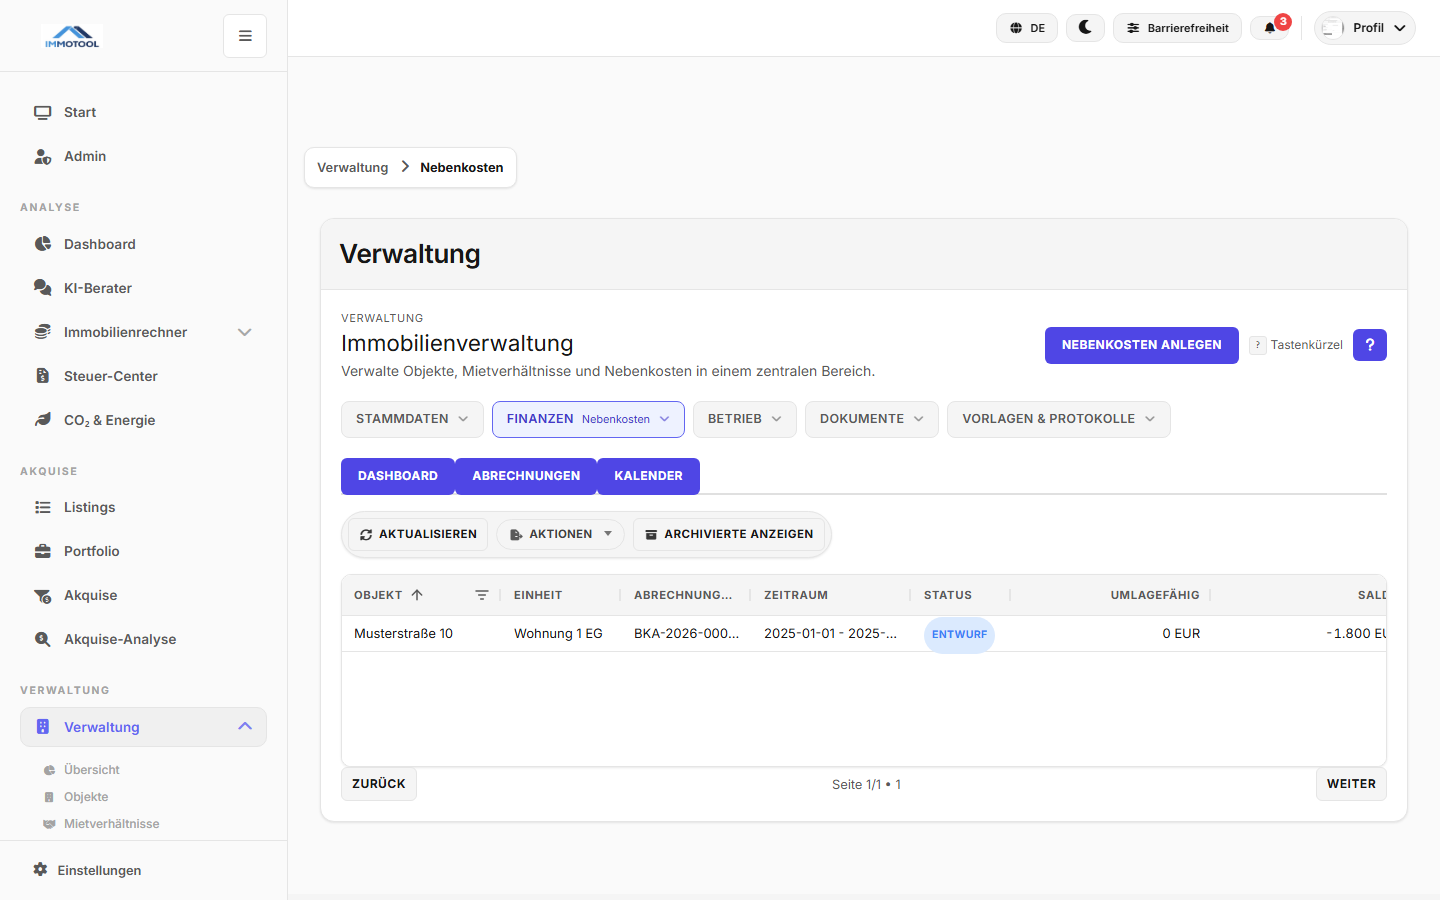Open the KI-Berater chat page
Image resolution: width=1440 pixels, height=900 pixels.
pyautogui.click(x=98, y=288)
